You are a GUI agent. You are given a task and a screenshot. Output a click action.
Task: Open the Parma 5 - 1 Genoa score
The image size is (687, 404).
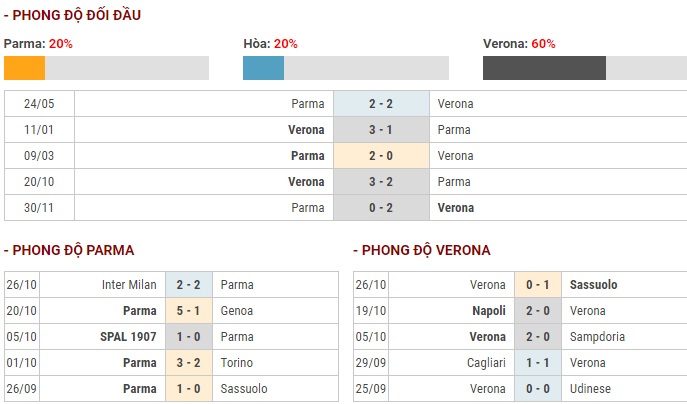point(189,311)
